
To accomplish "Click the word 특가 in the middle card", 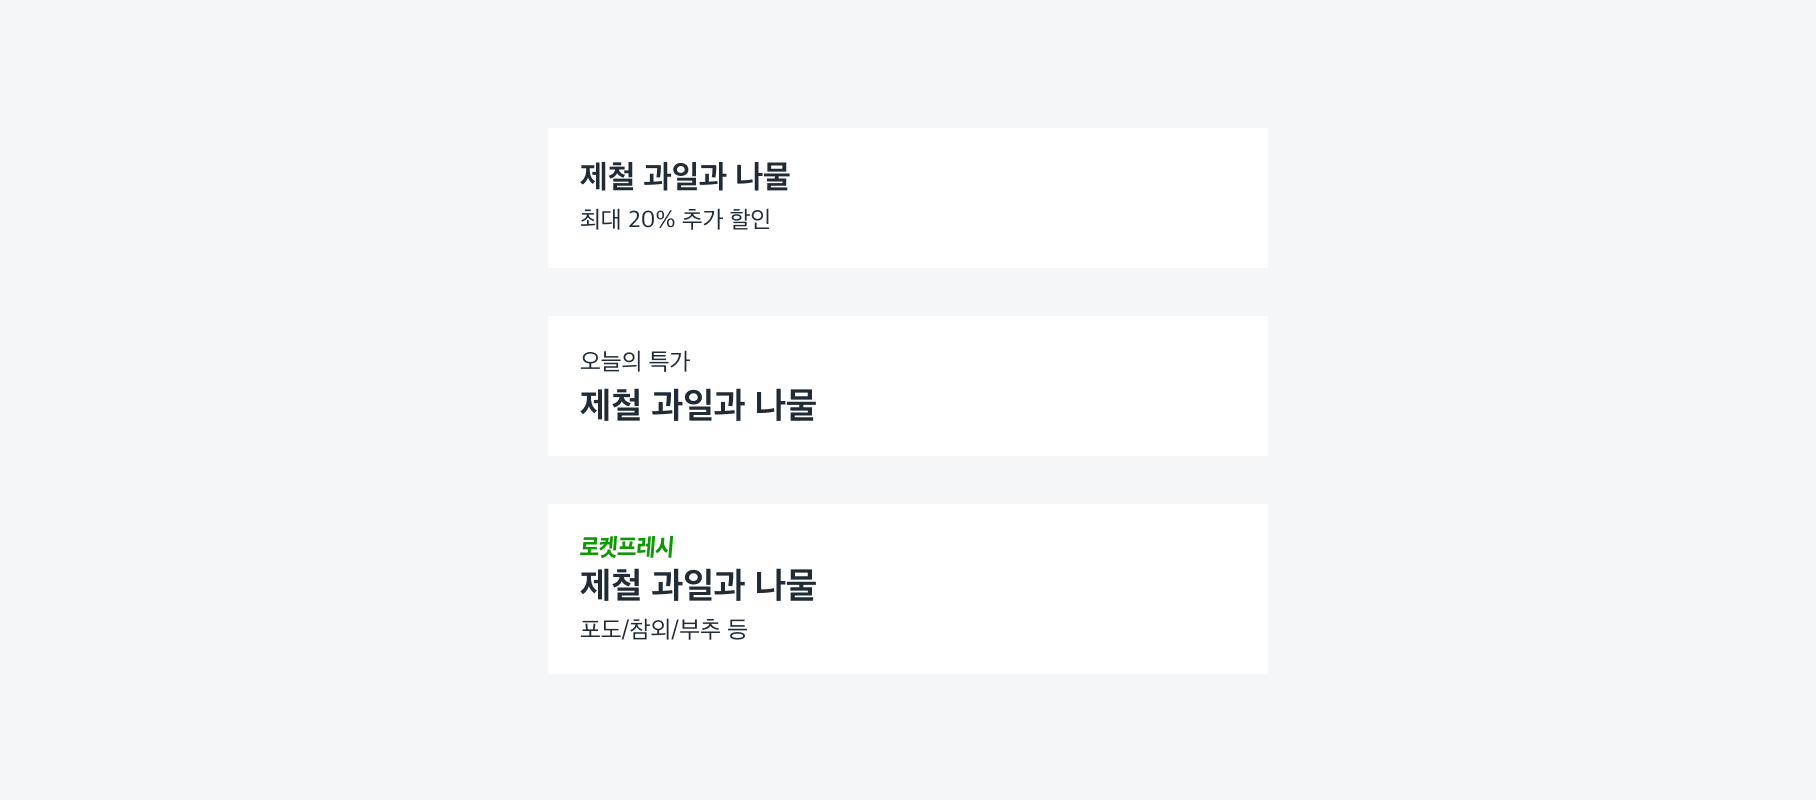I will [669, 361].
